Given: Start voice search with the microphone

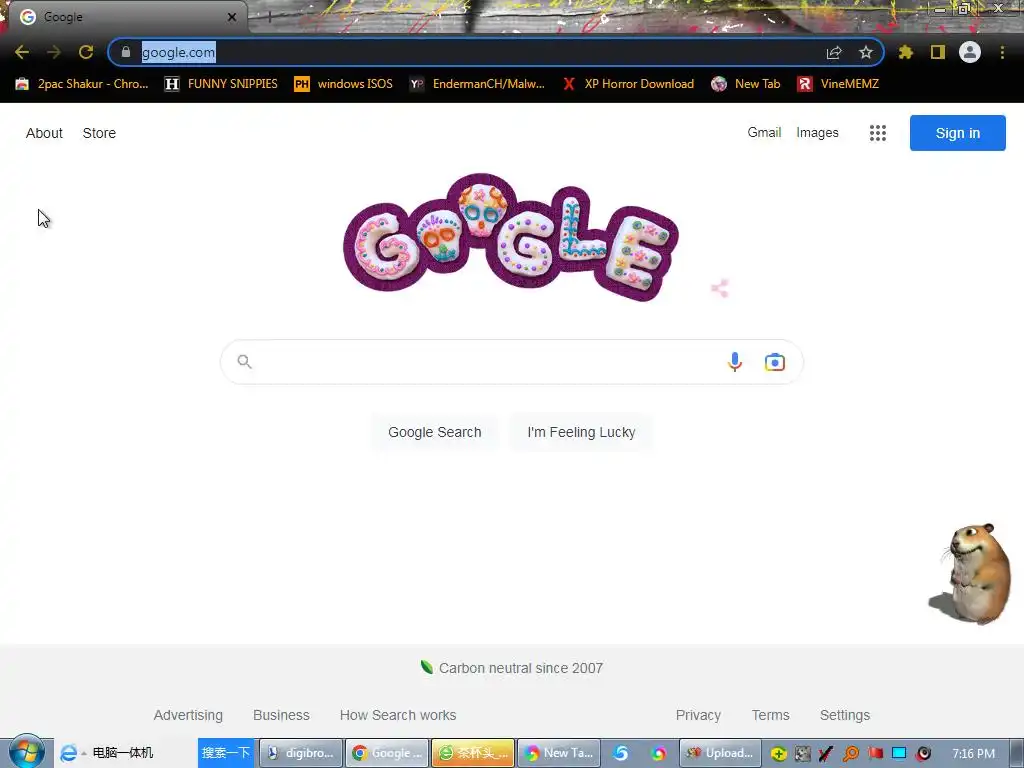Looking at the screenshot, I should [x=735, y=362].
